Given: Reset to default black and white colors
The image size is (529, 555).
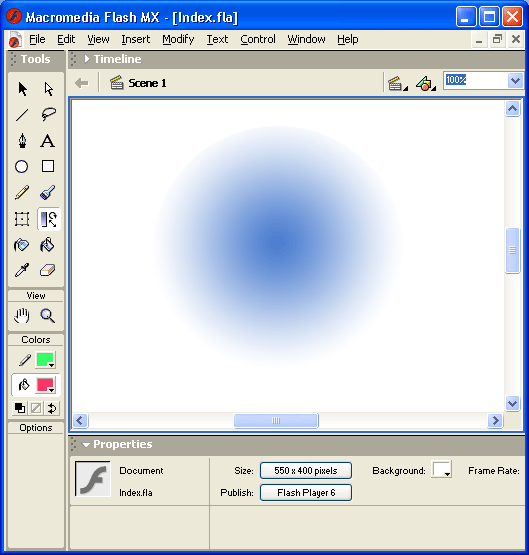Looking at the screenshot, I should [20, 408].
